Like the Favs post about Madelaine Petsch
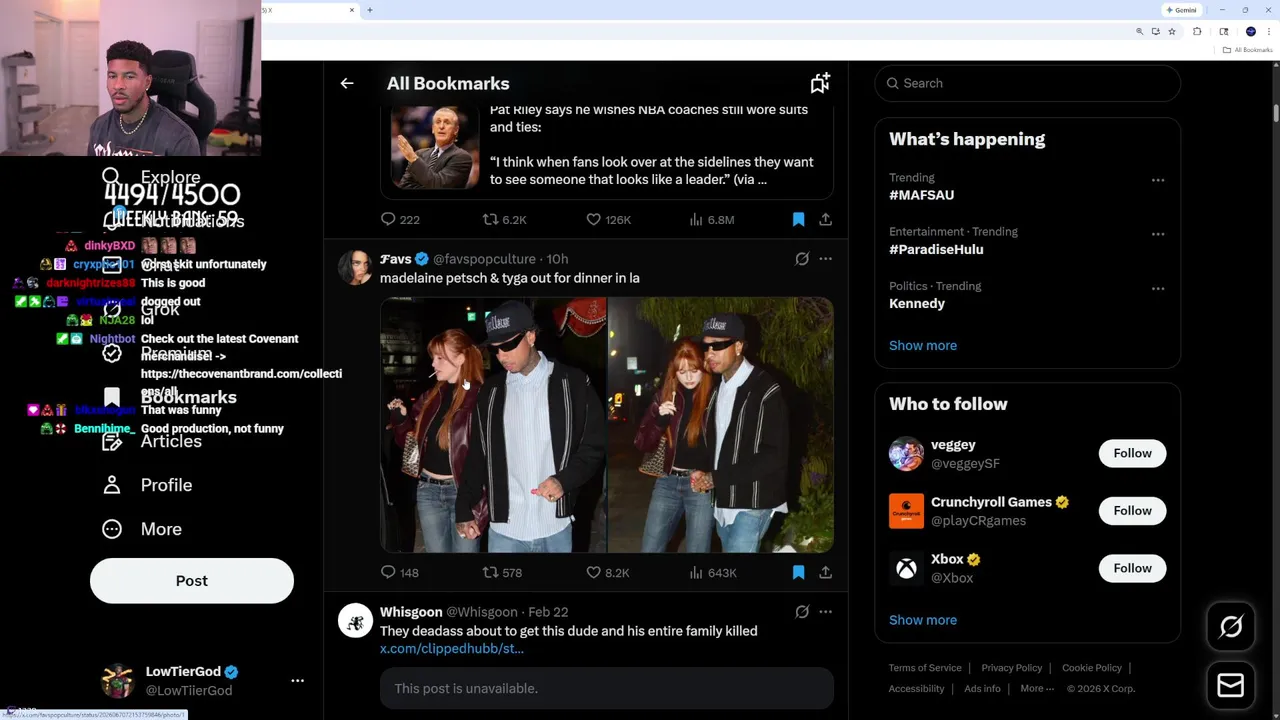The width and height of the screenshot is (1280, 720). (x=594, y=573)
